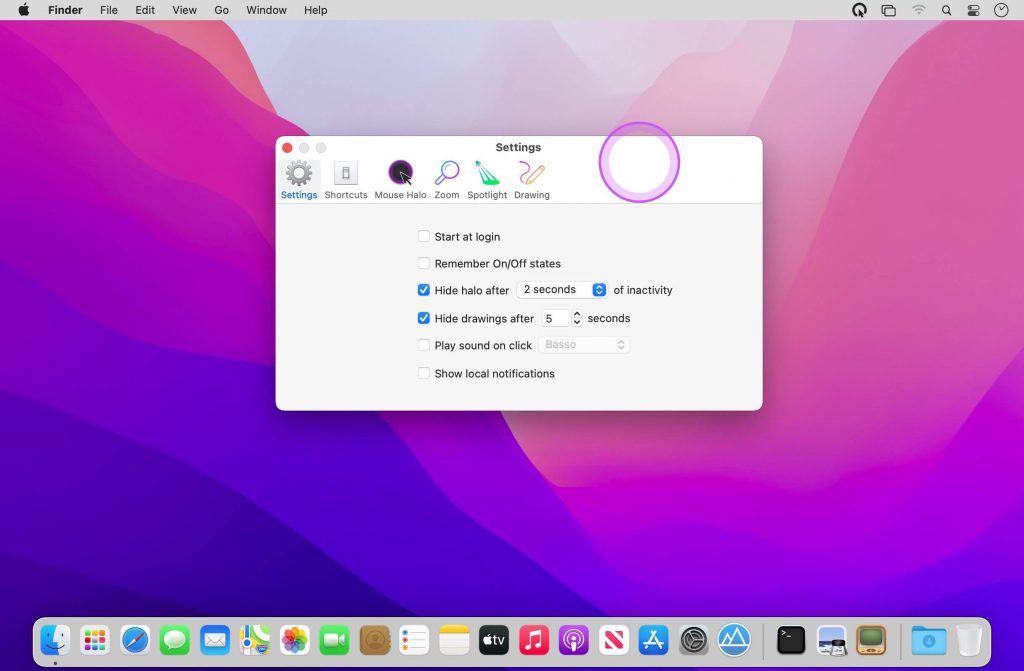Screen dimensions: 1024x671
Task: Launch Safari from the Dock
Action: click(x=135, y=639)
